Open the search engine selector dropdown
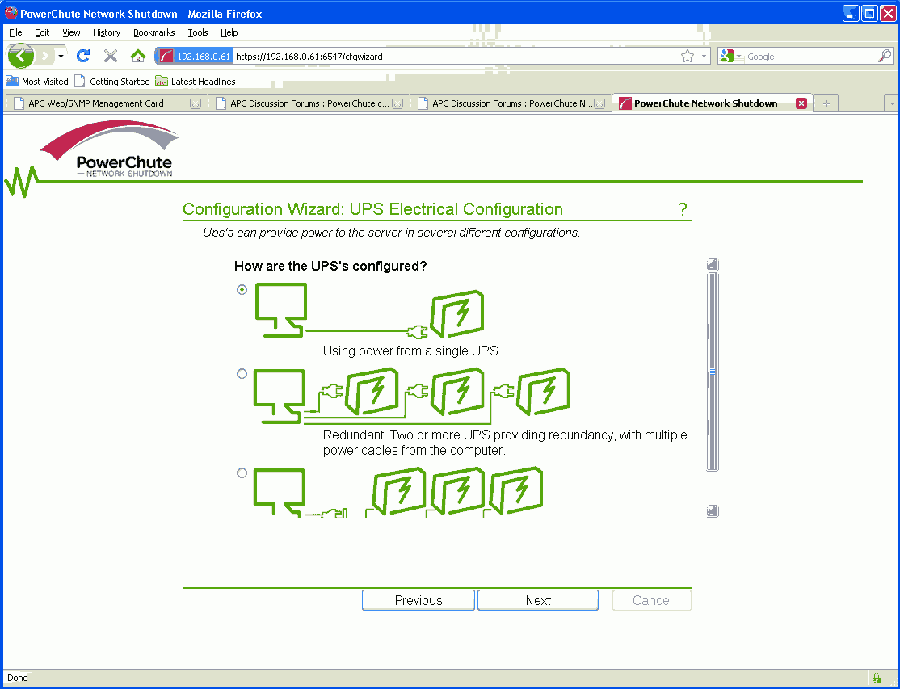The width and height of the screenshot is (900, 689). tap(732, 57)
